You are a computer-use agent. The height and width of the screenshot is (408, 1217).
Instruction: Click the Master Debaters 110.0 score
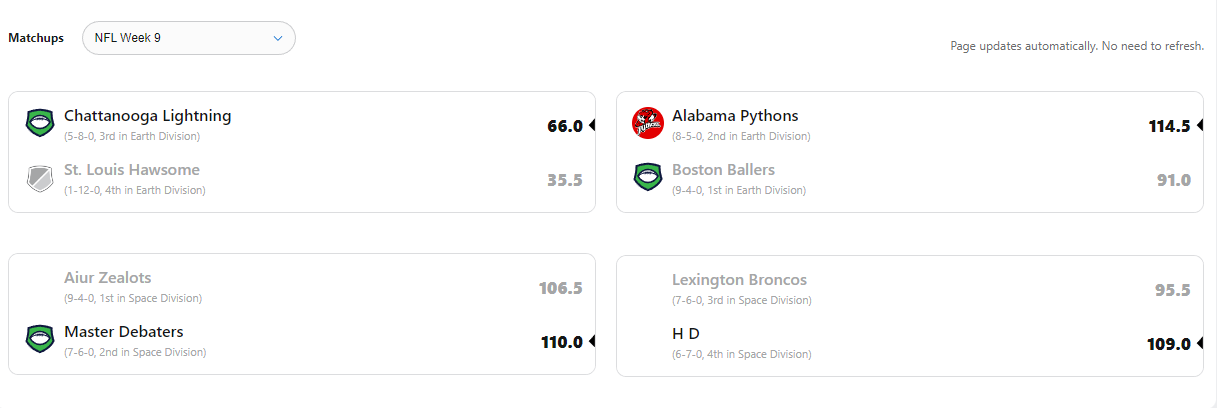561,342
